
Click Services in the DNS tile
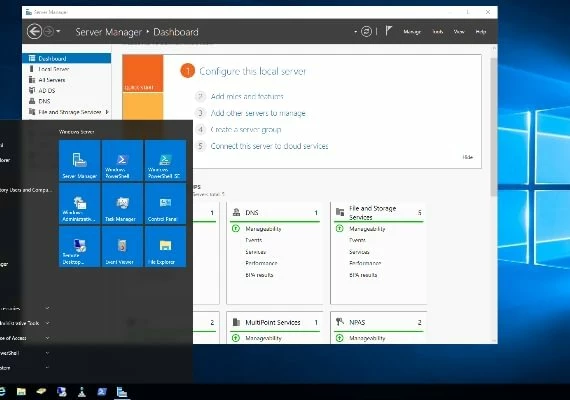pos(256,252)
